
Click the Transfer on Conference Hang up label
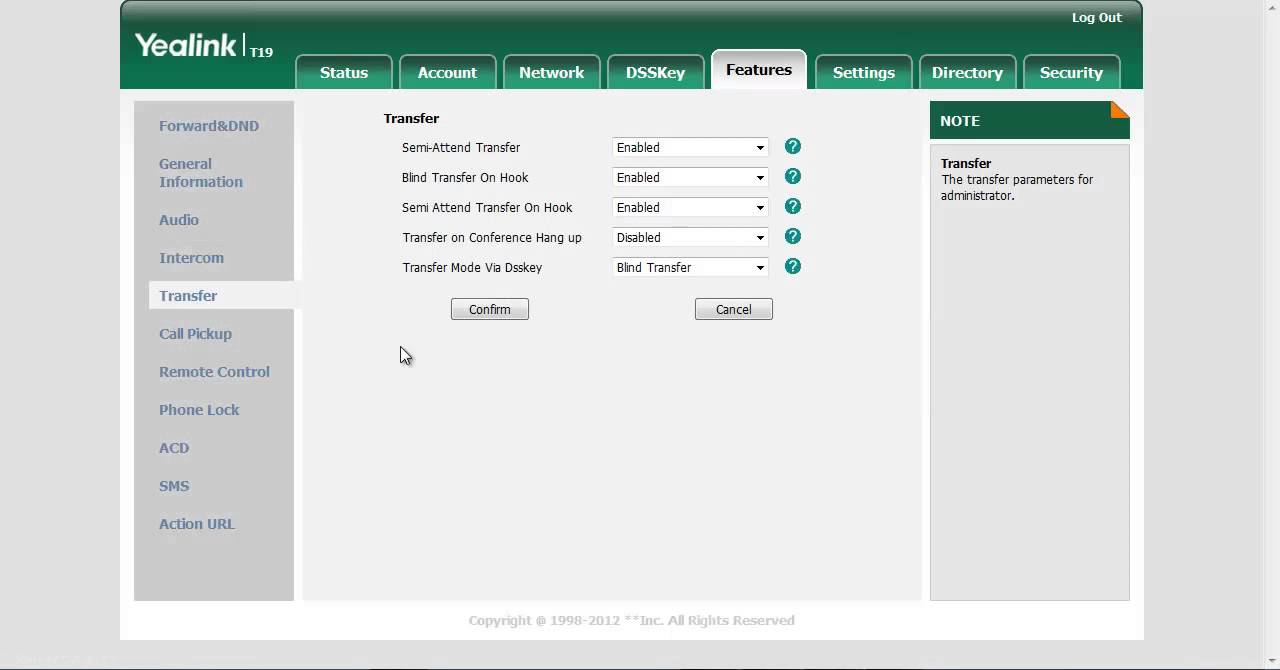492,238
